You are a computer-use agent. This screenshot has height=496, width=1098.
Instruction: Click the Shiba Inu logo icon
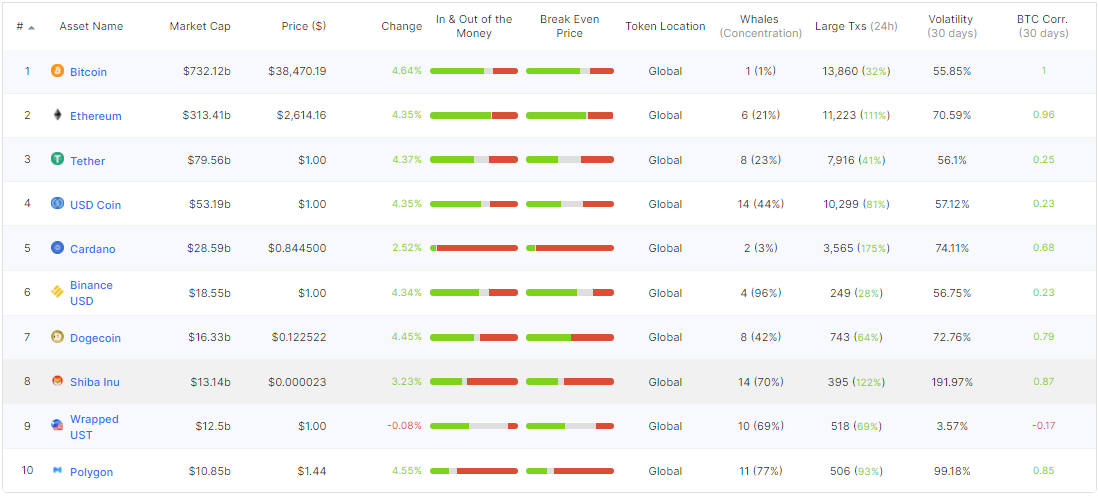pos(57,381)
